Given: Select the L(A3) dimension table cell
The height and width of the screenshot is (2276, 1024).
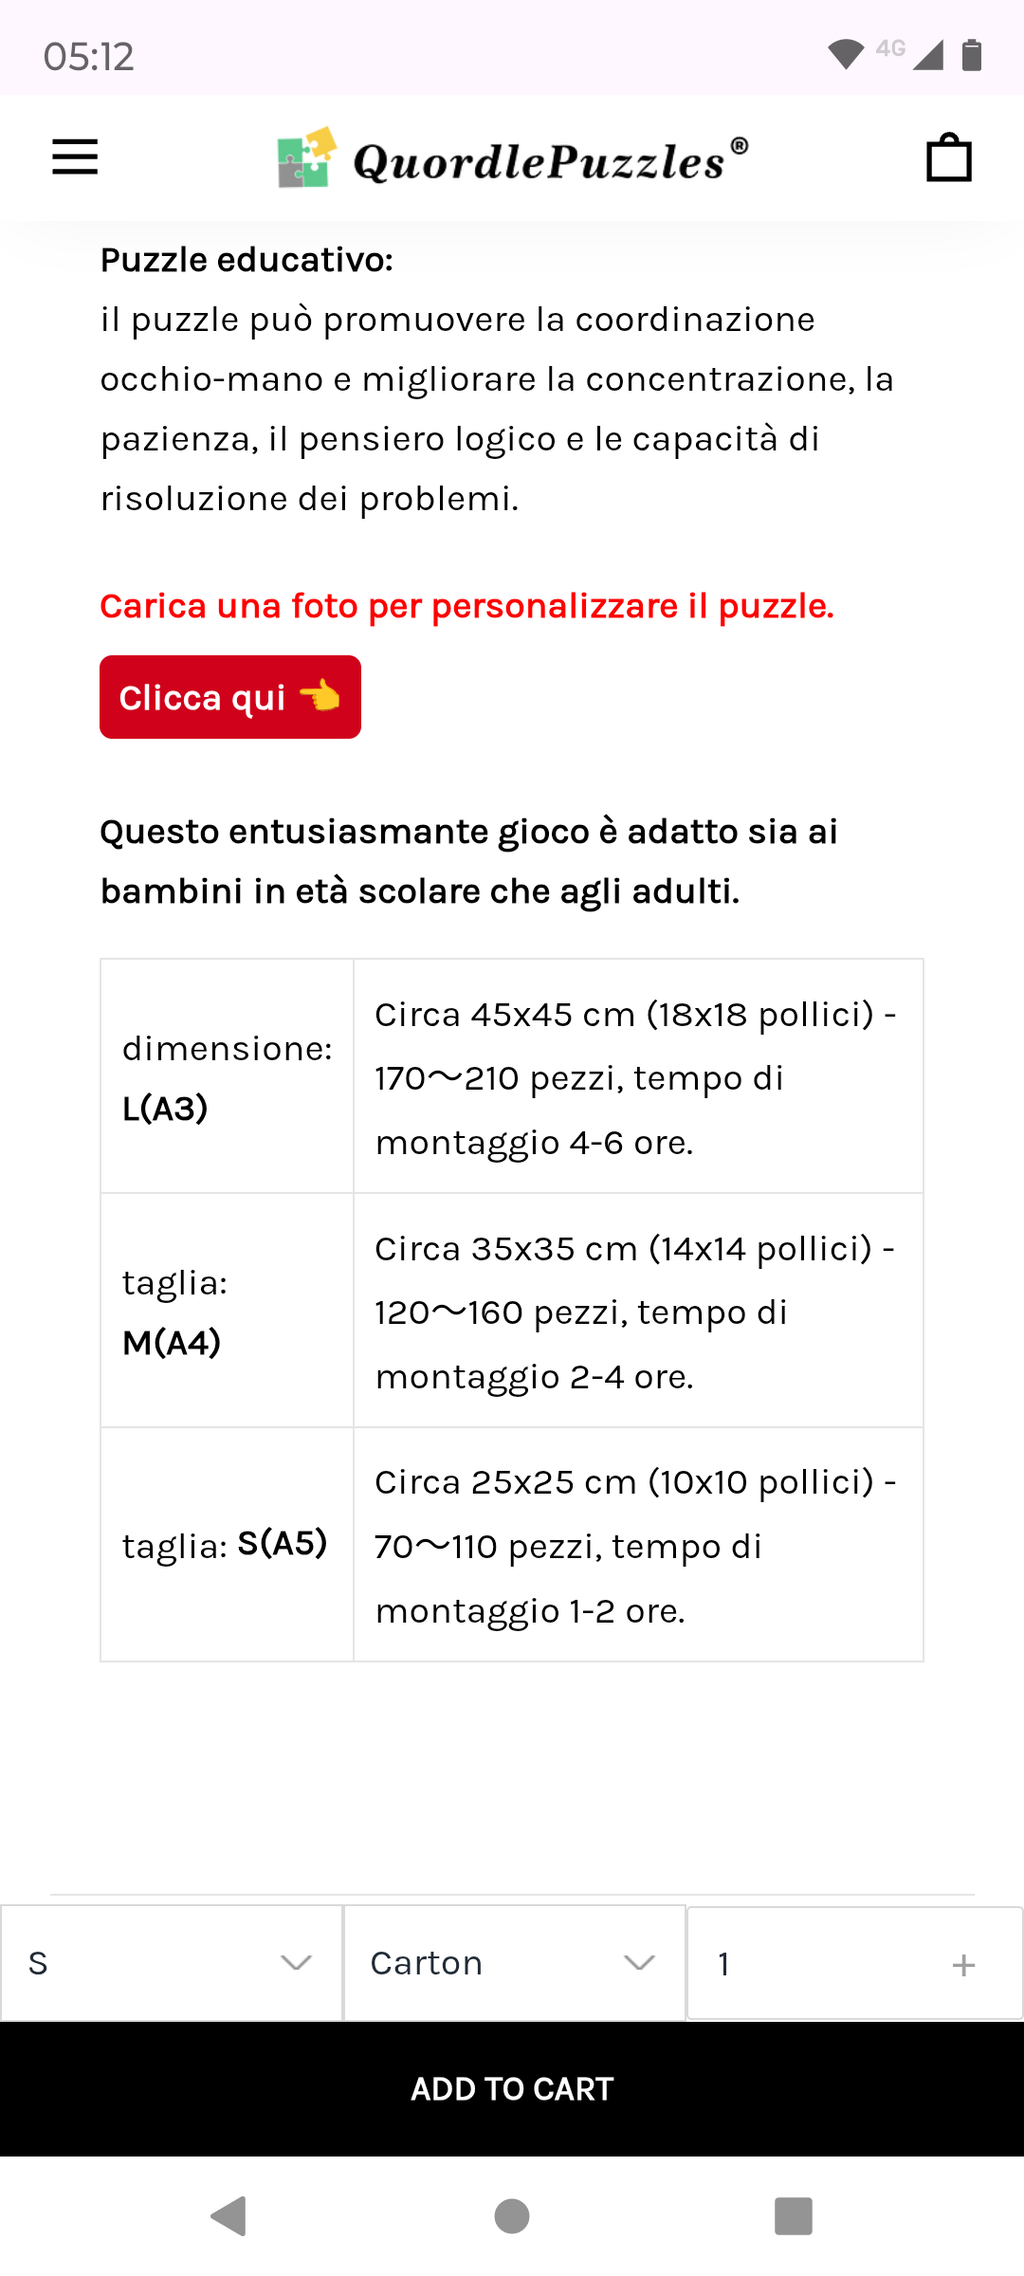Looking at the screenshot, I should pyautogui.click(x=227, y=1076).
